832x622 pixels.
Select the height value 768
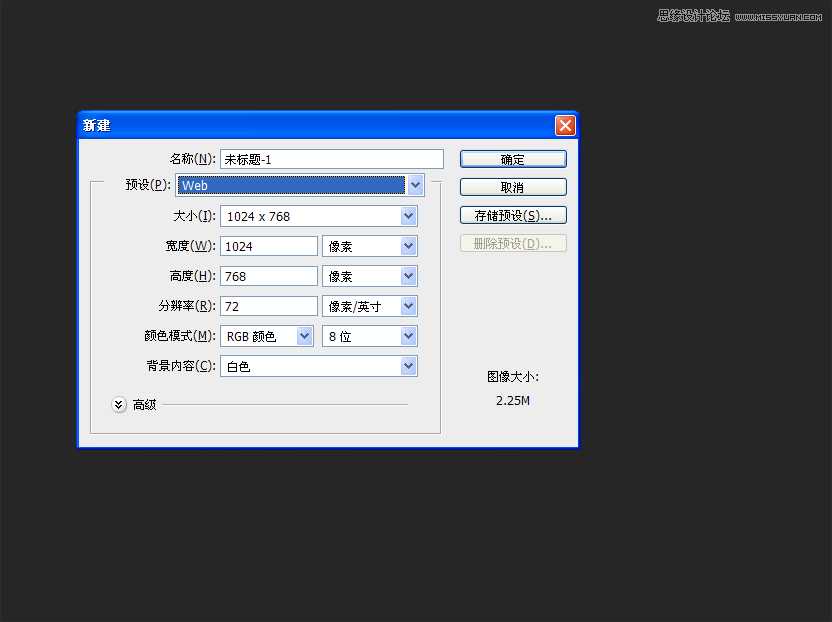266,275
